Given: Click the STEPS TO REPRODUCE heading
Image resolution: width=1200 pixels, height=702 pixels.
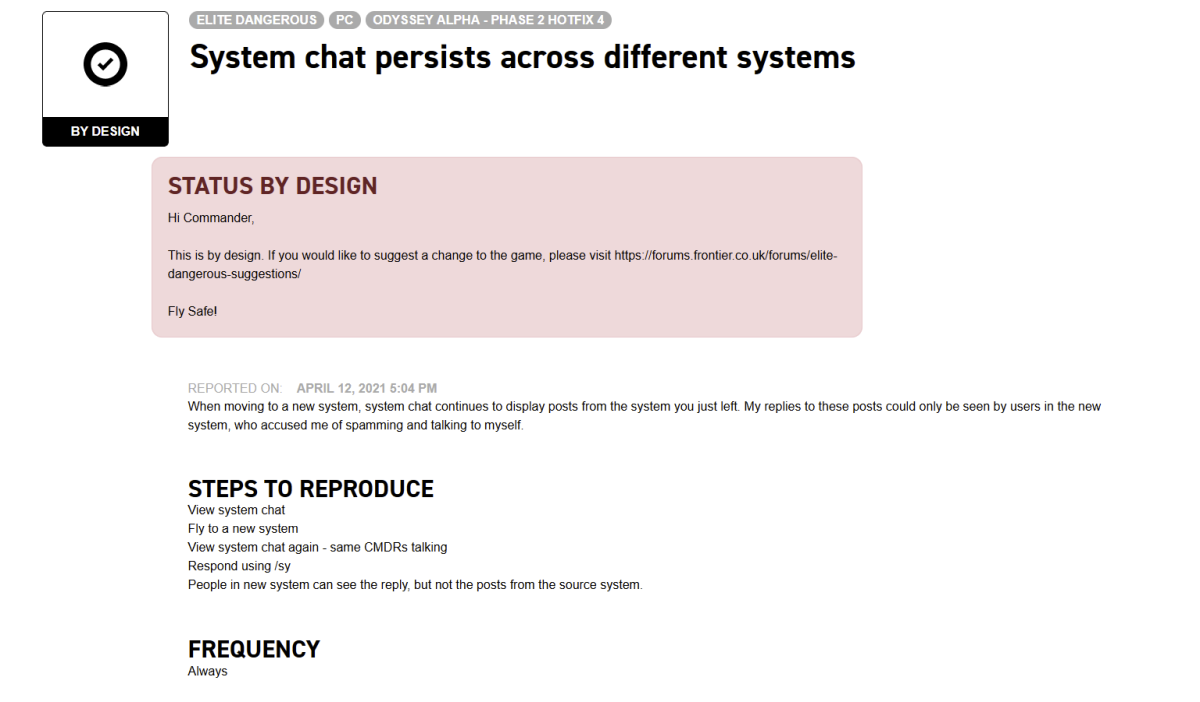Looking at the screenshot, I should (311, 489).
